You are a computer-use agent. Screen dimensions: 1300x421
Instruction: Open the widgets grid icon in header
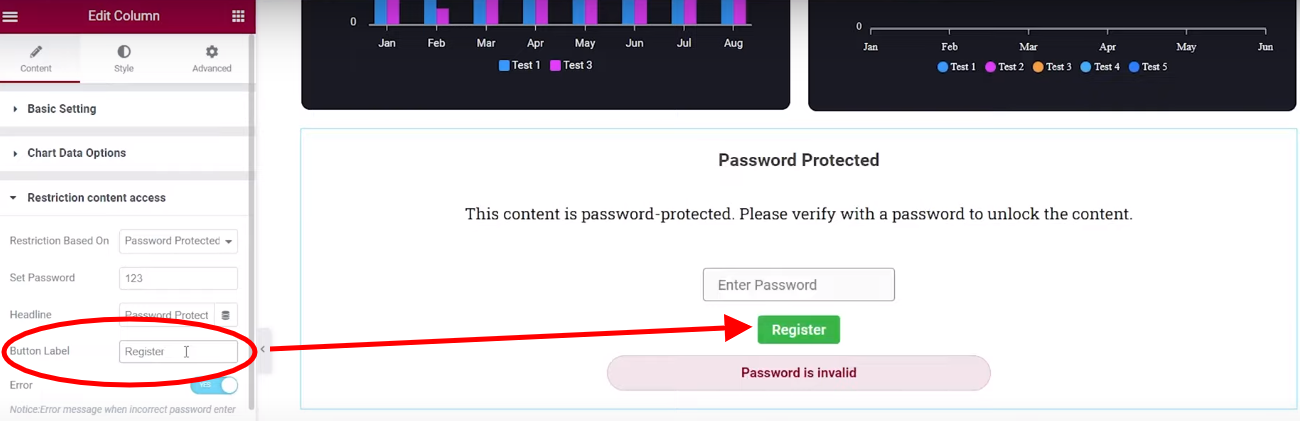pos(238,16)
